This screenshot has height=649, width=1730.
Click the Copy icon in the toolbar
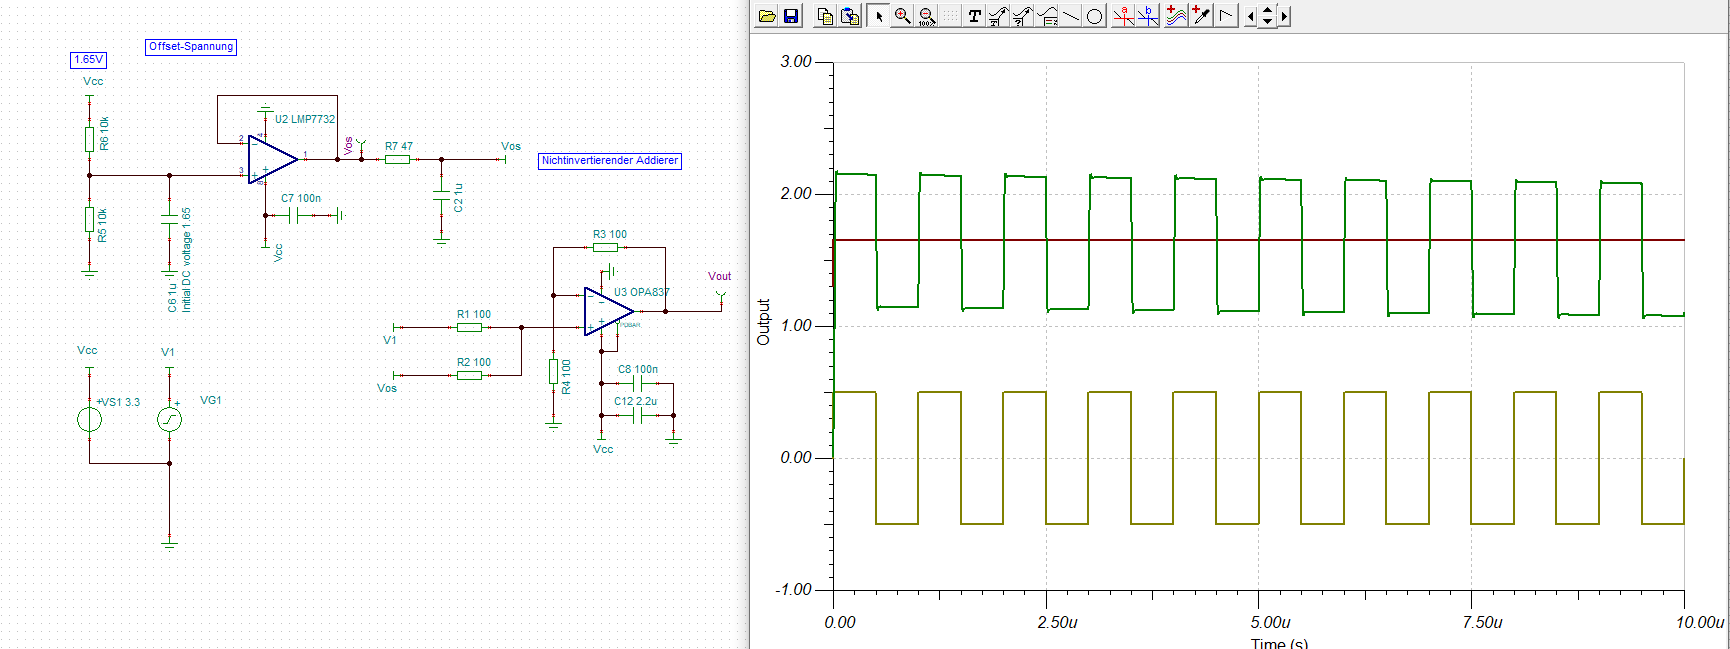click(825, 16)
